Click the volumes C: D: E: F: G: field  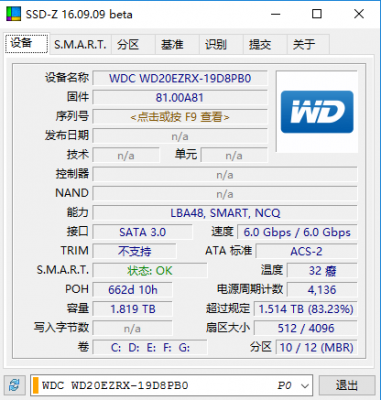tap(150, 348)
